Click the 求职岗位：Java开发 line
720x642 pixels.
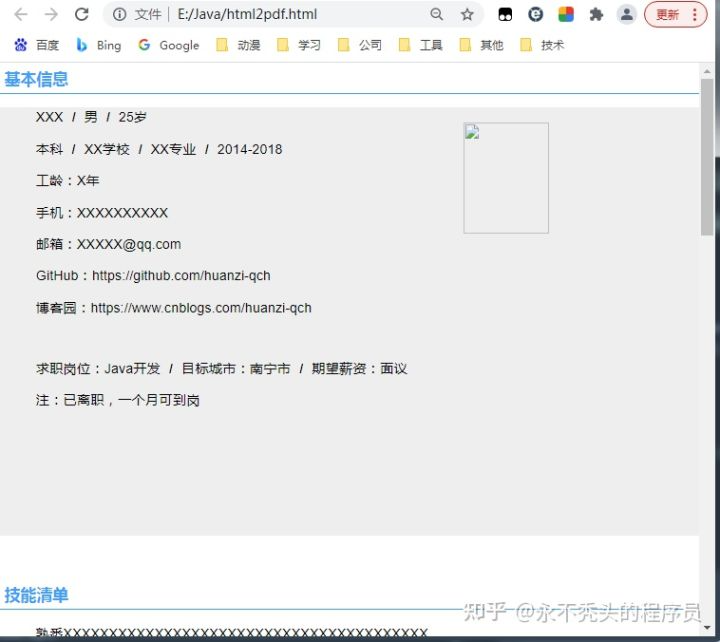click(221, 369)
